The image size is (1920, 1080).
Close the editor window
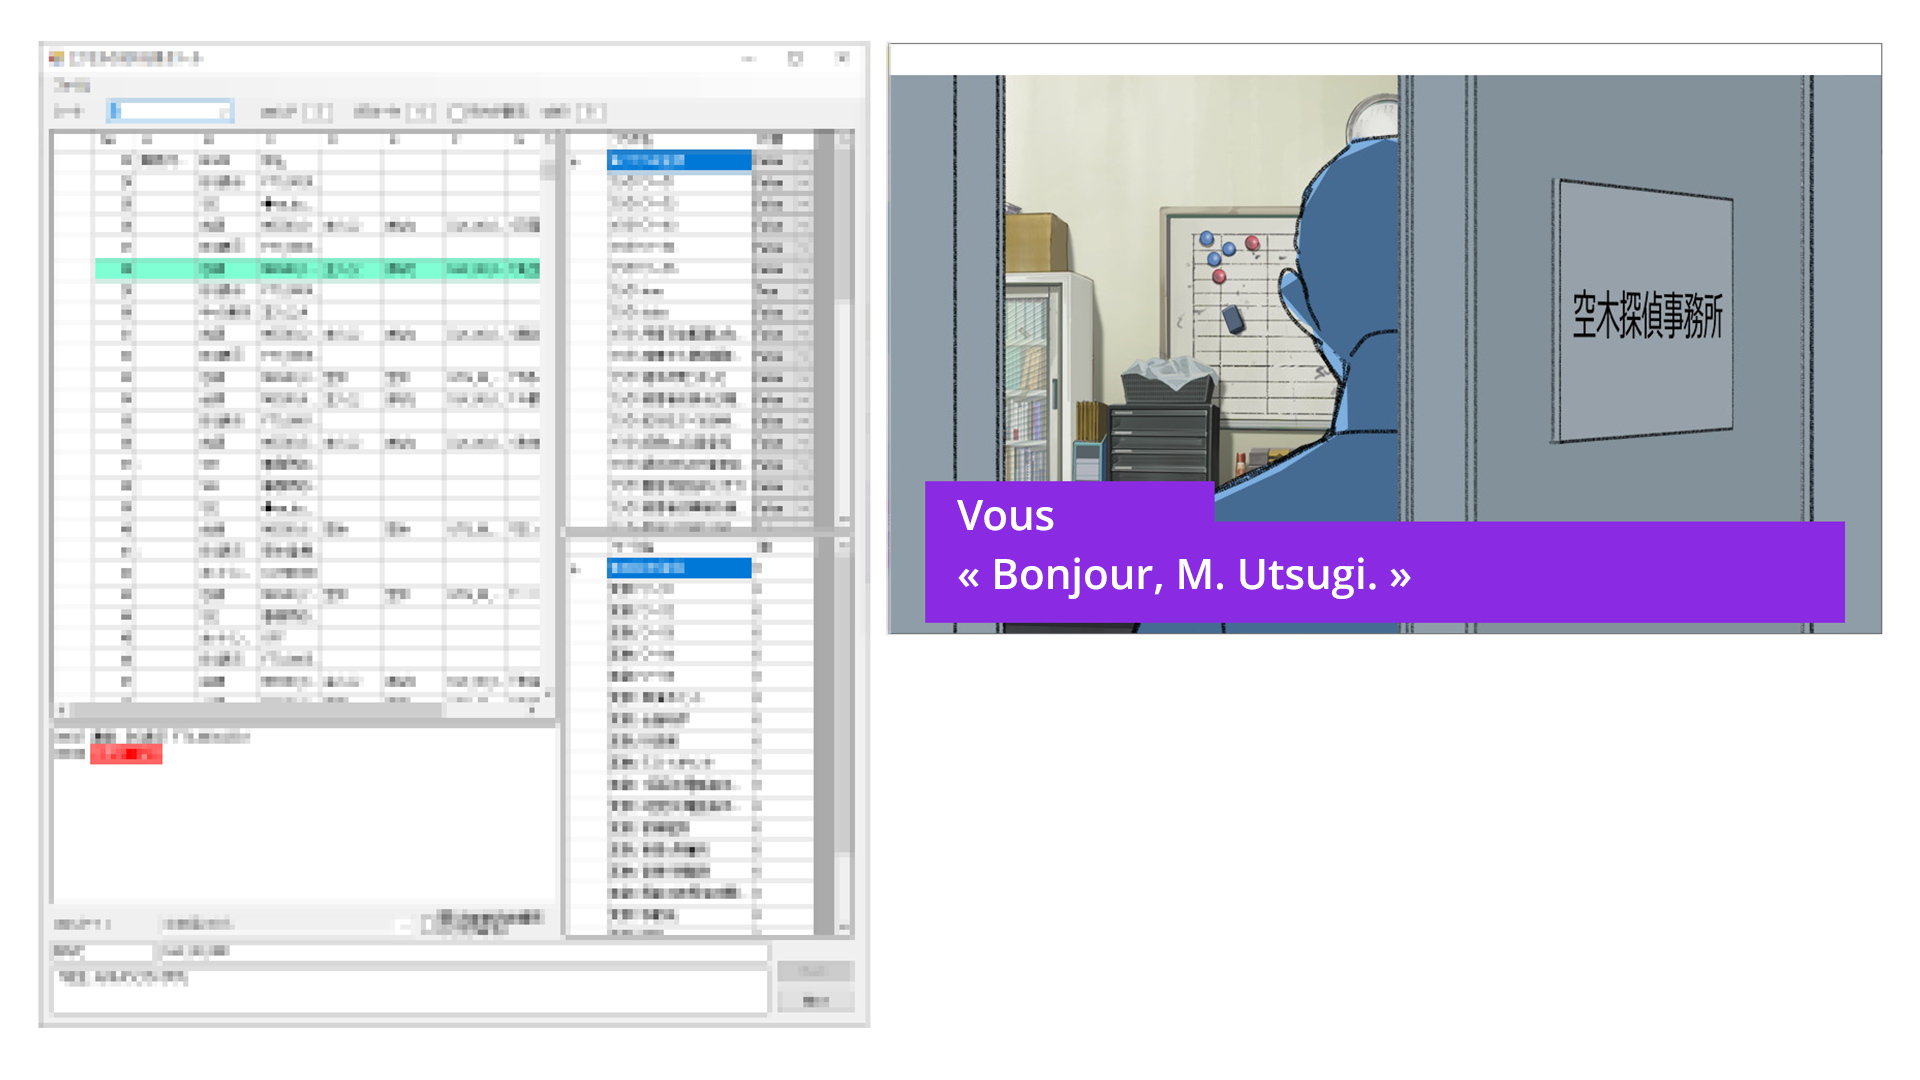tap(842, 59)
